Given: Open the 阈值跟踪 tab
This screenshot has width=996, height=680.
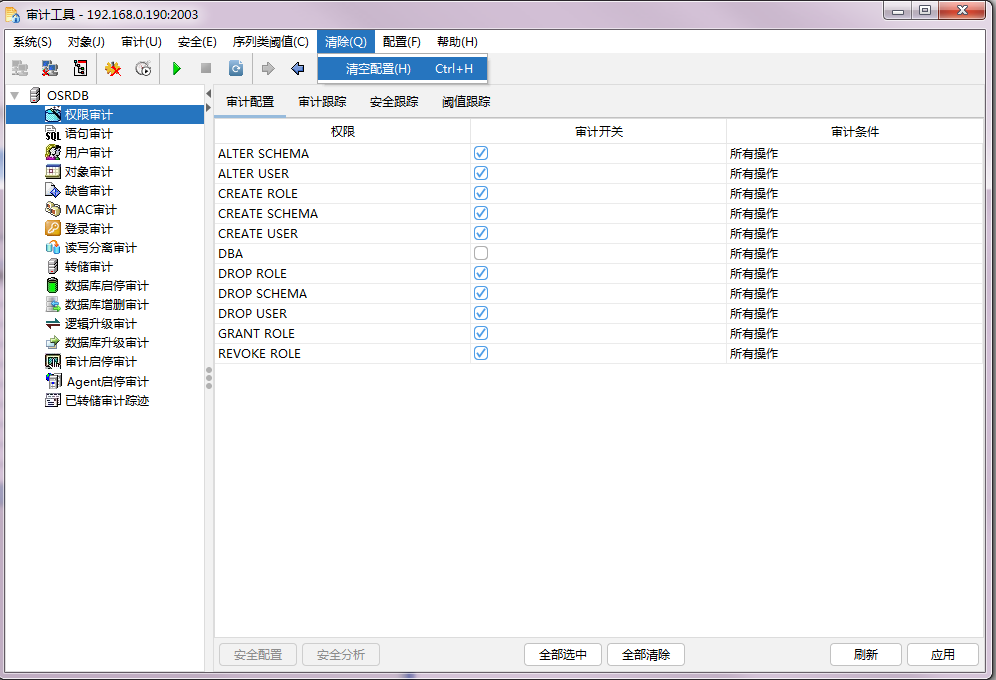Looking at the screenshot, I should (x=464, y=101).
